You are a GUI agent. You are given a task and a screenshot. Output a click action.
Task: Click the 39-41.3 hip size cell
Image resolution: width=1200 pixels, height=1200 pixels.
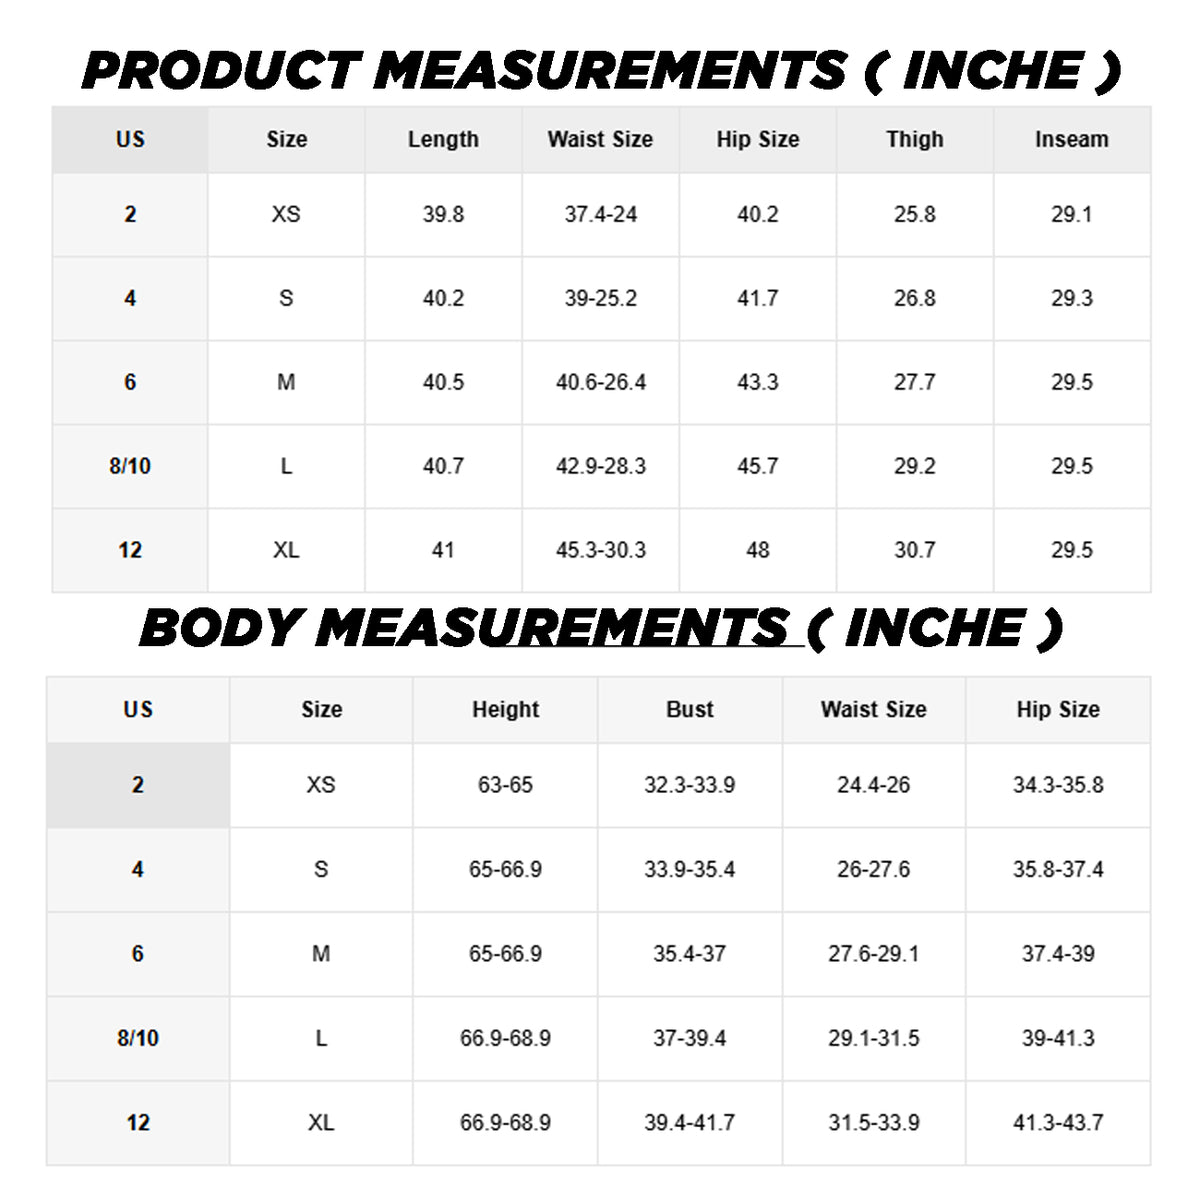coord(1057,1039)
